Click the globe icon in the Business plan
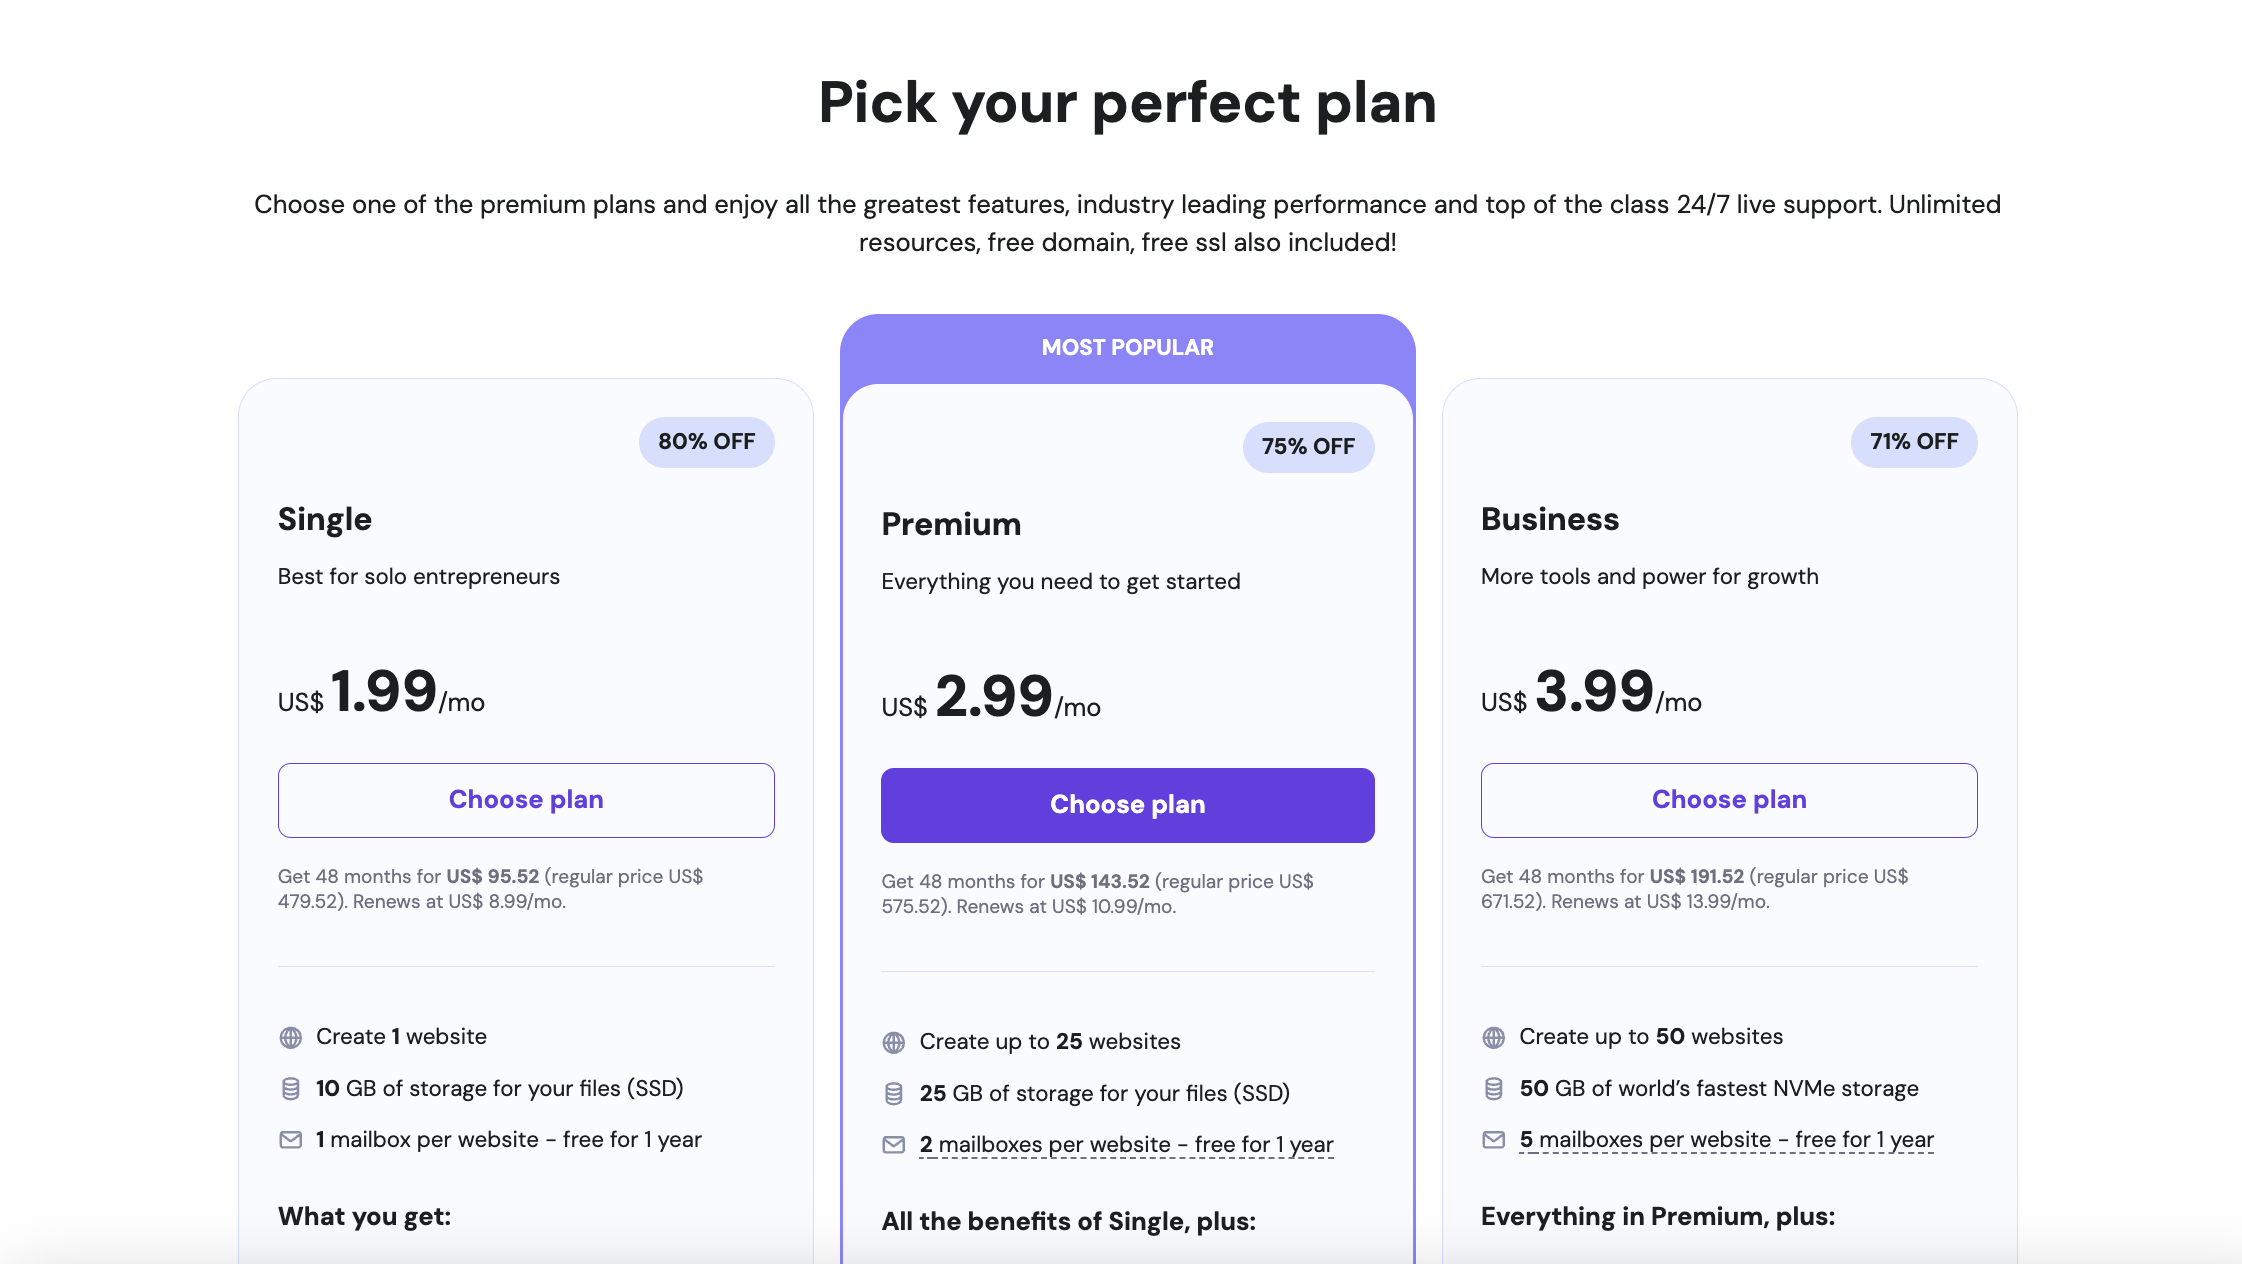Screen dimensions: 2242x1264 tap(1493, 1037)
